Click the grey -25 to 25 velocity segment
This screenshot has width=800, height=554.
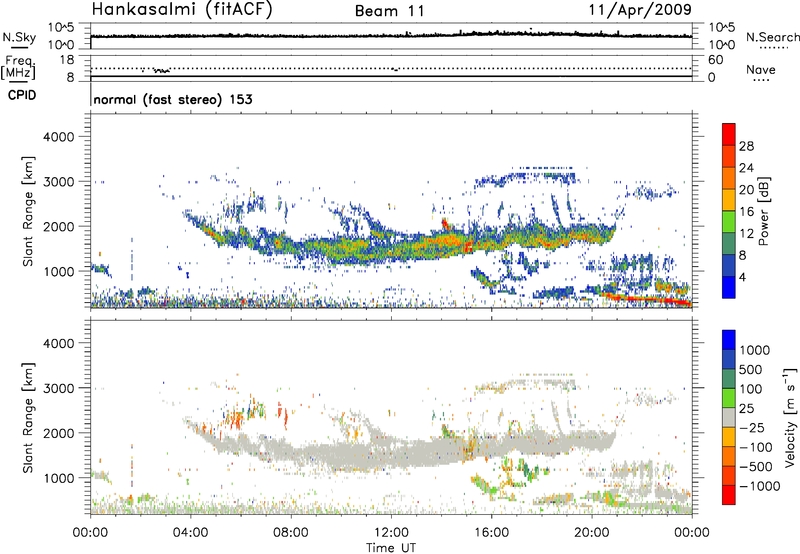729,417
